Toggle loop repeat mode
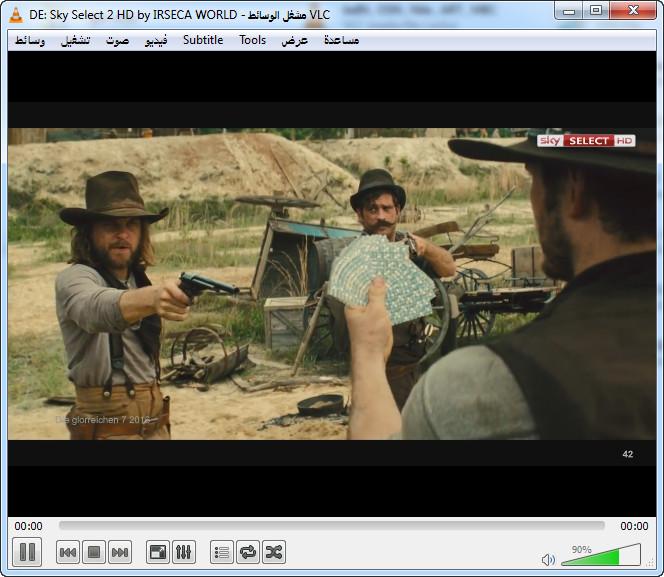Viewport: 664px width, 577px height. pyautogui.click(x=248, y=552)
